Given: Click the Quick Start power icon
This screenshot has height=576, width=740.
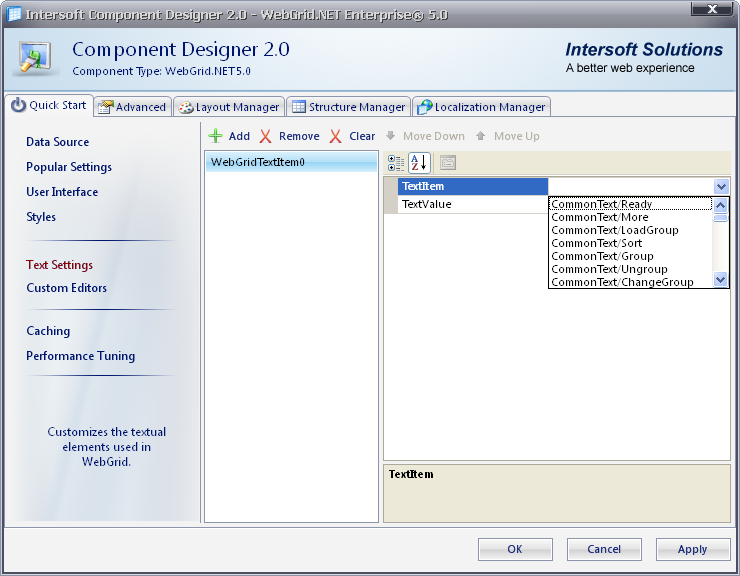Looking at the screenshot, I should click(x=18, y=105).
